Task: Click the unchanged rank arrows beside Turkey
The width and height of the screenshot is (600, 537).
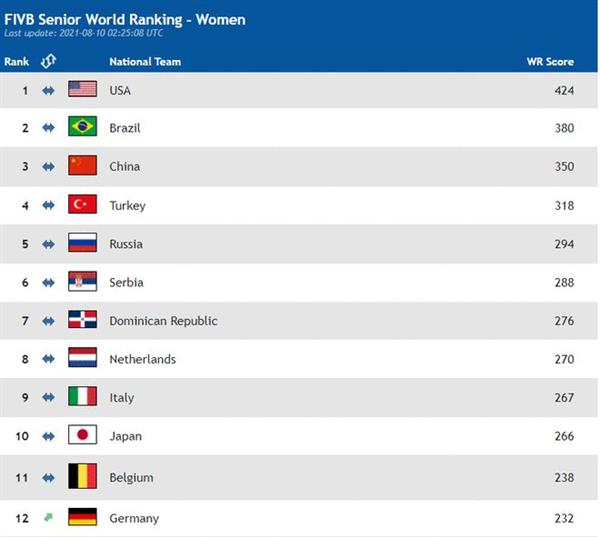Action: click(48, 206)
